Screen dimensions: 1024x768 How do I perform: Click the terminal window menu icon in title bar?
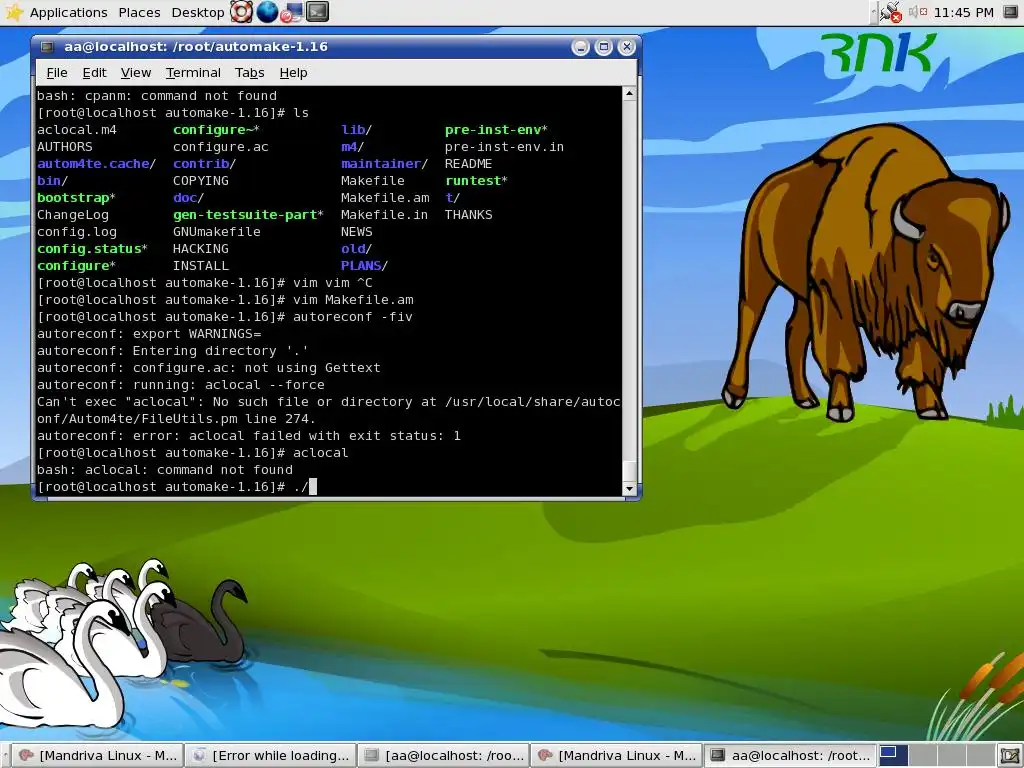click(x=47, y=46)
